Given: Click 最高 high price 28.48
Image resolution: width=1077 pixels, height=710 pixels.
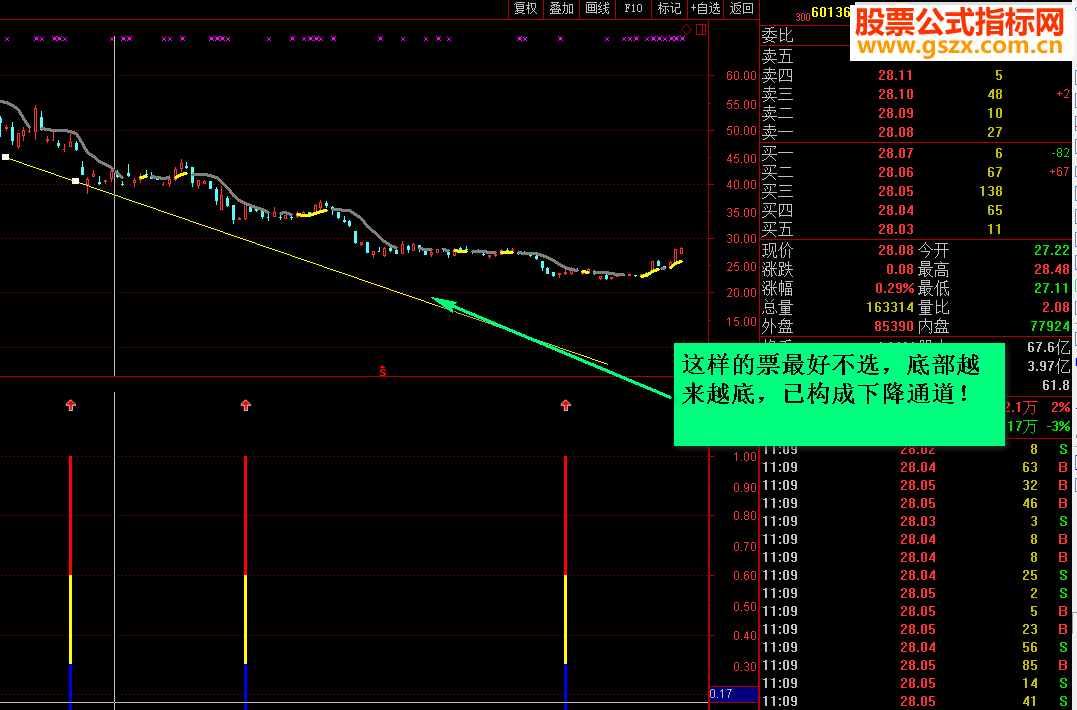Looking at the screenshot, I should 1052,269.
